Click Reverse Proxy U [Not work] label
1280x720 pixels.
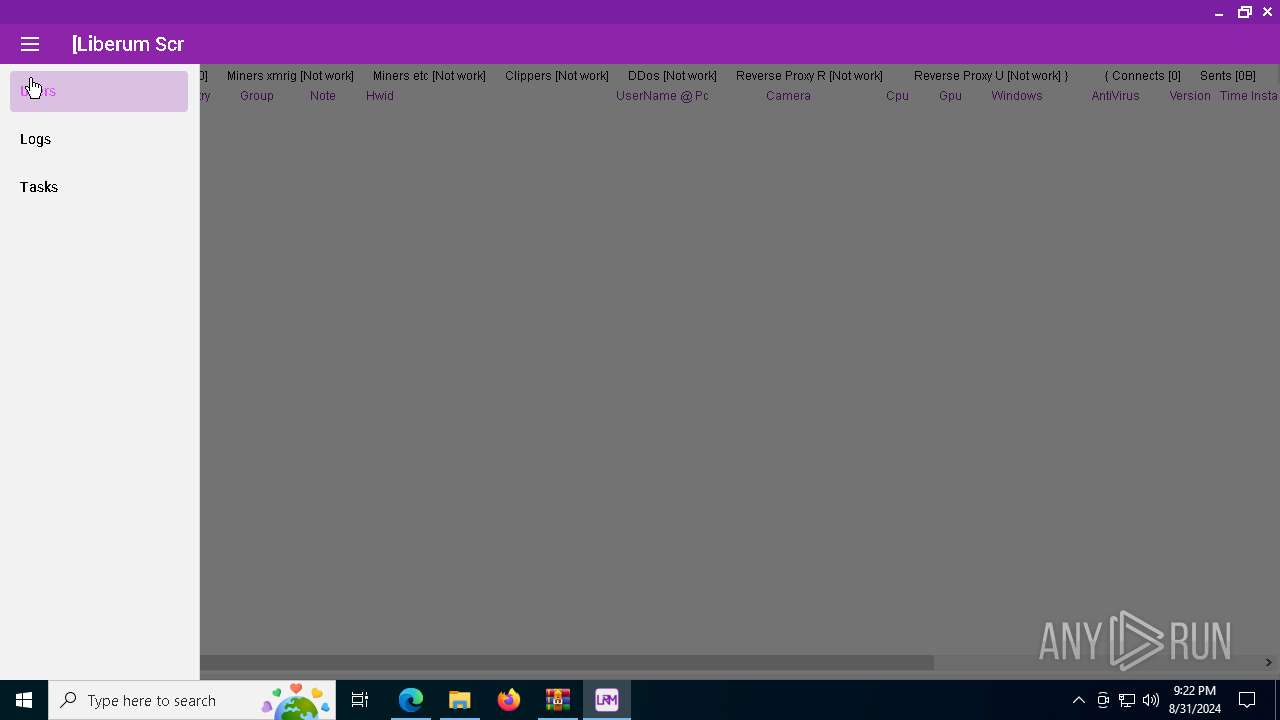(990, 76)
